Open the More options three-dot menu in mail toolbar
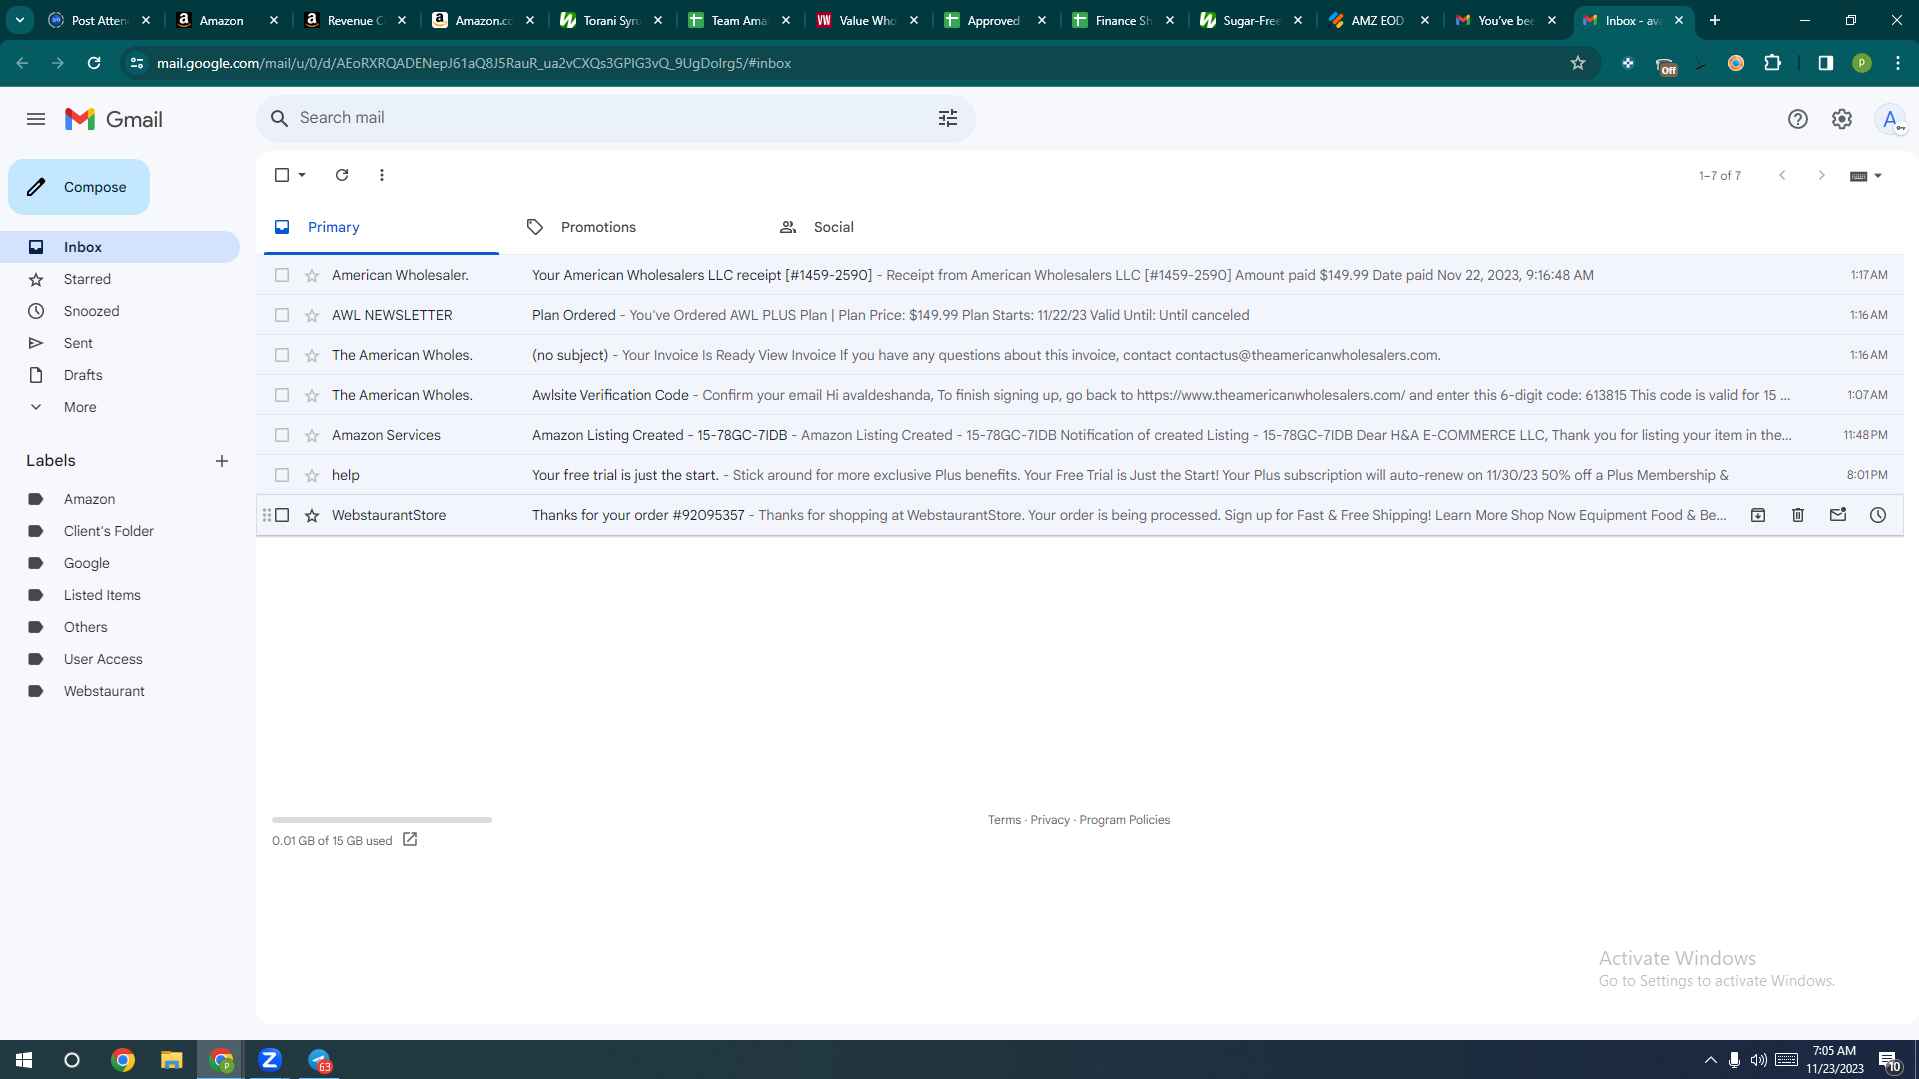Screen dimensions: 1919x1079 coord(382,175)
